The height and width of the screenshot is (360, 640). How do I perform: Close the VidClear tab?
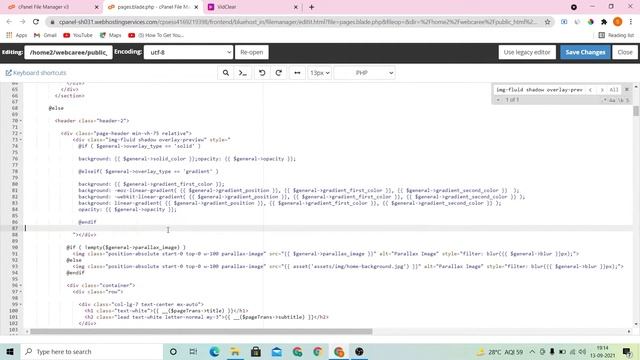point(296,7)
